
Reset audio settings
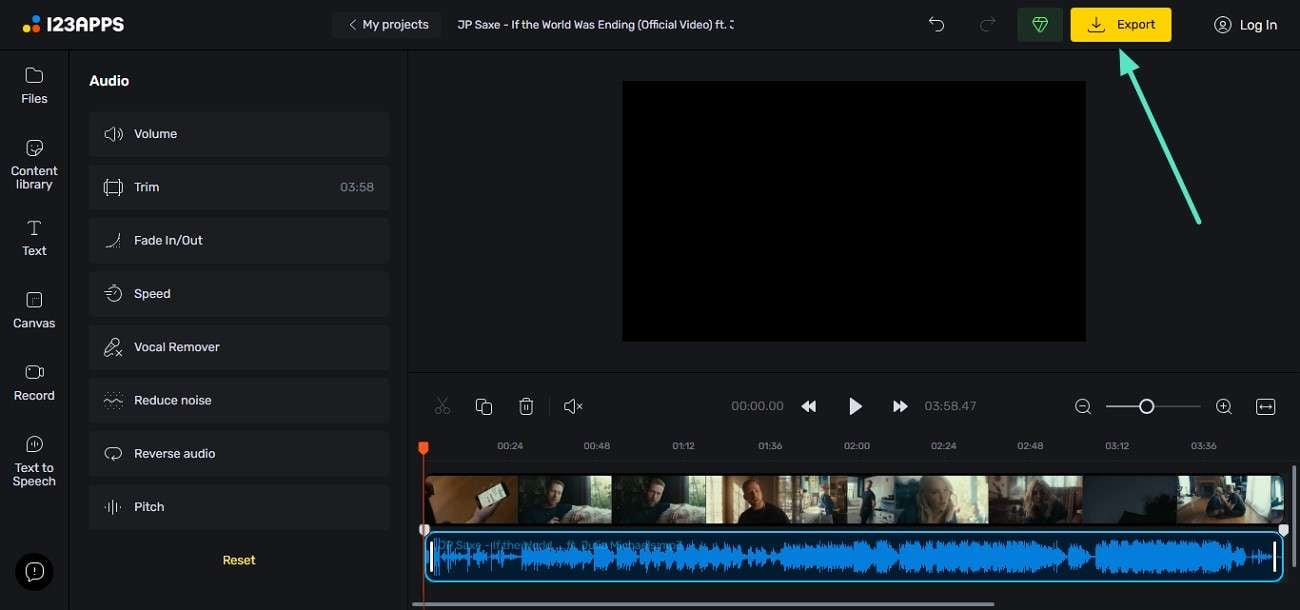click(x=239, y=560)
